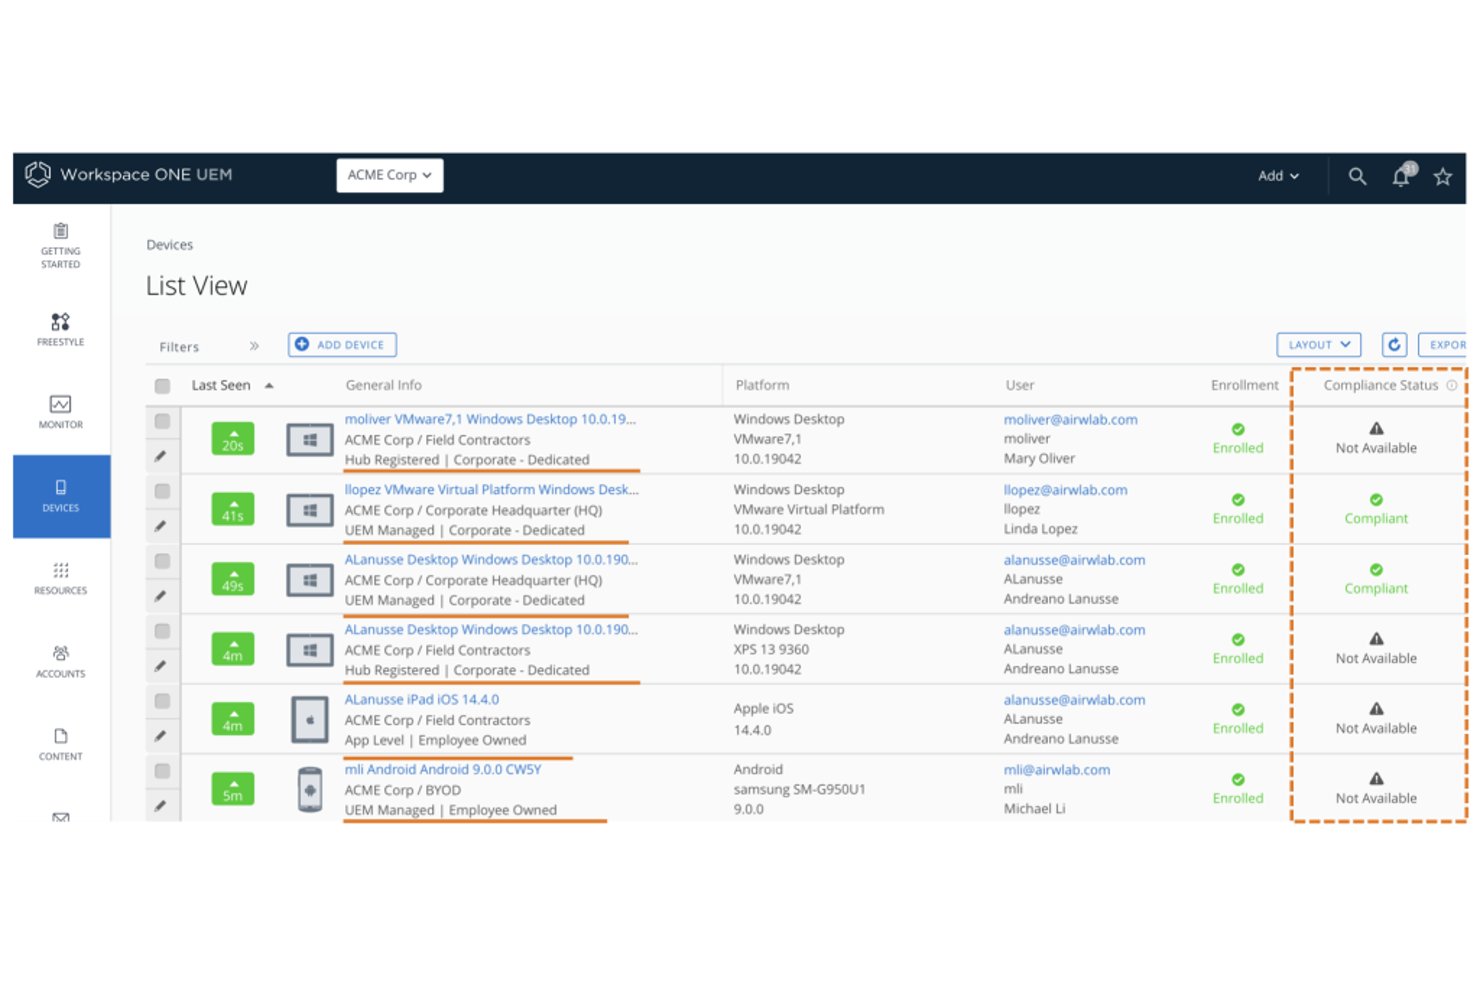
Task: Check the moliver VMware7,1 device row
Action: point(162,421)
